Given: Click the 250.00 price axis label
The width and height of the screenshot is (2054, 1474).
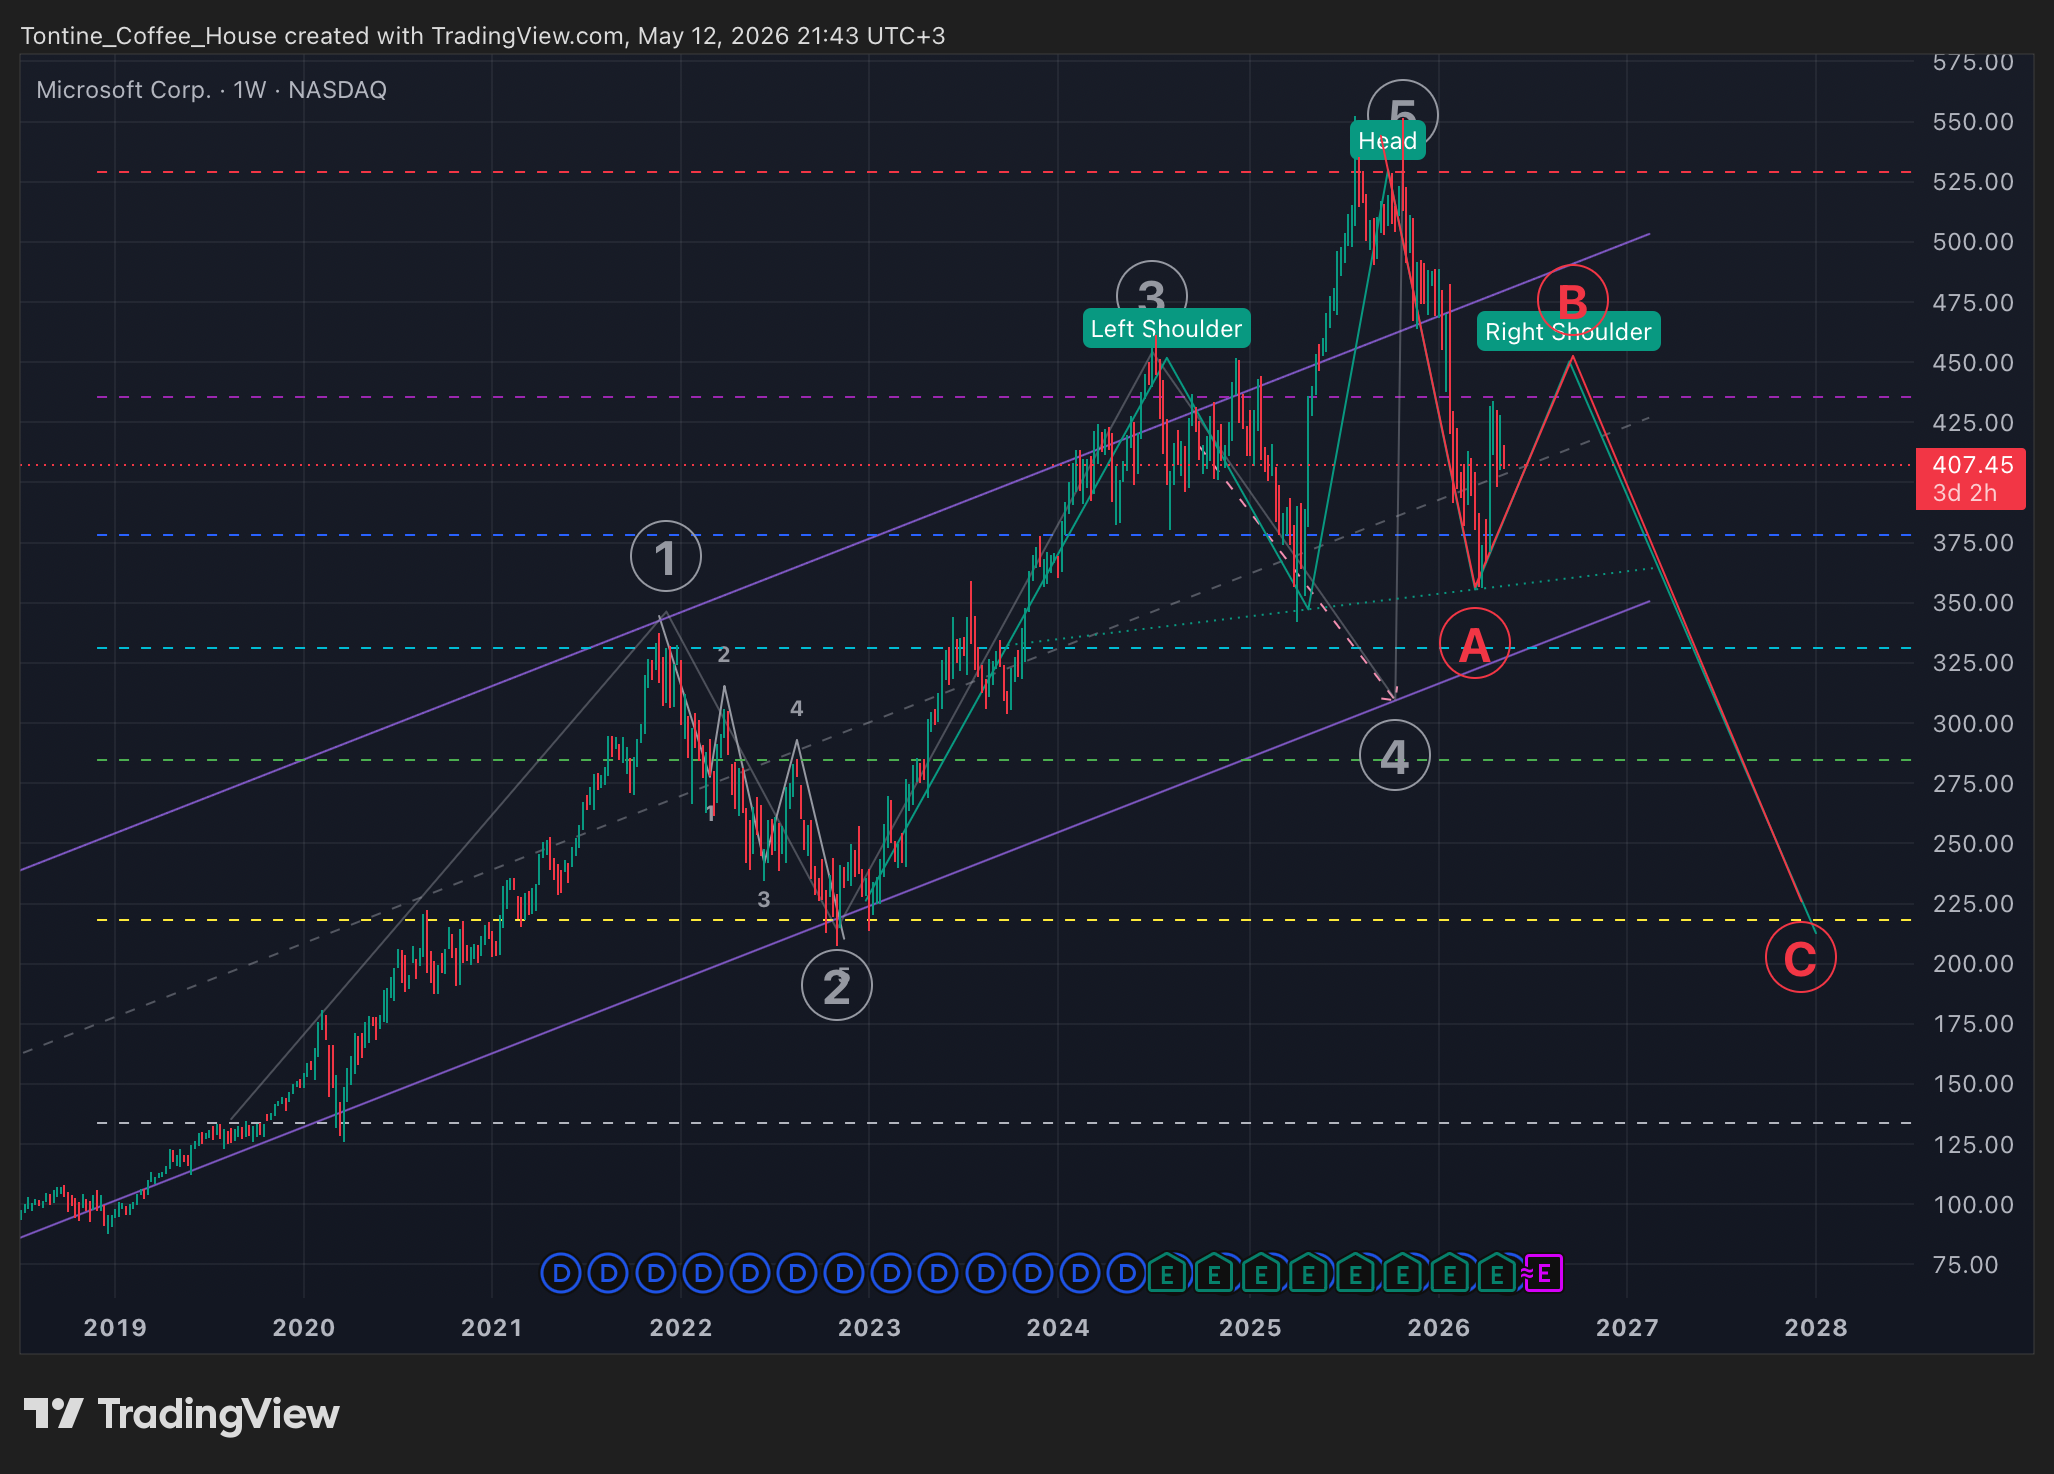Looking at the screenshot, I should [1973, 844].
